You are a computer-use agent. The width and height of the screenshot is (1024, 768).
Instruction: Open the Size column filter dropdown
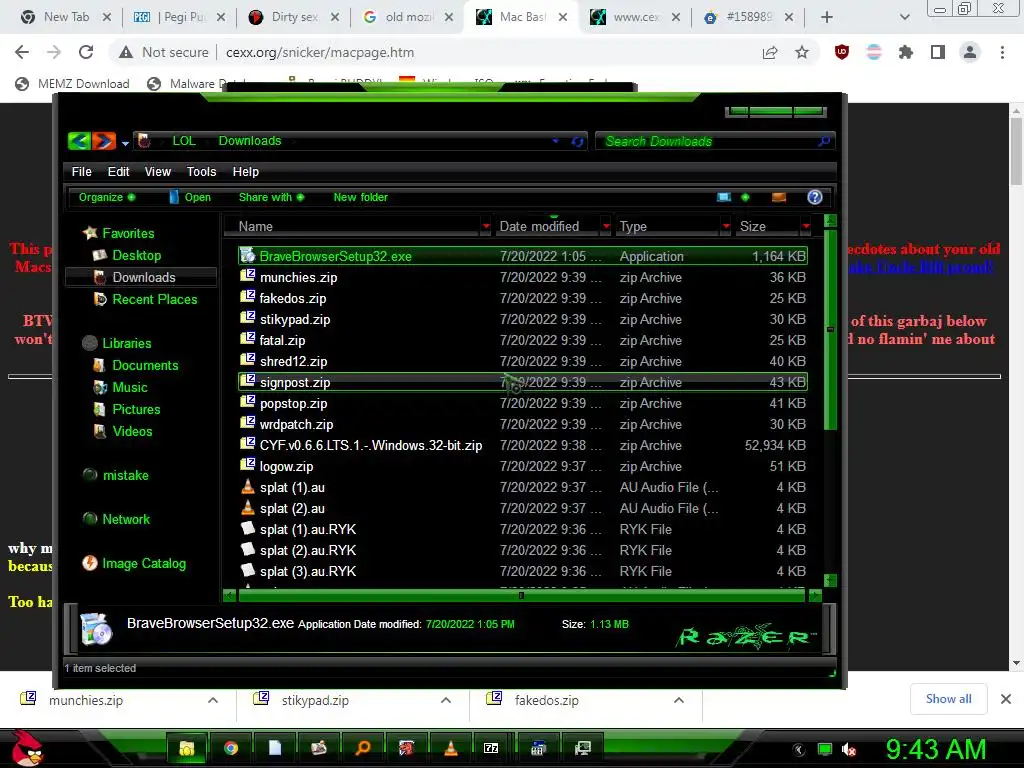806,227
